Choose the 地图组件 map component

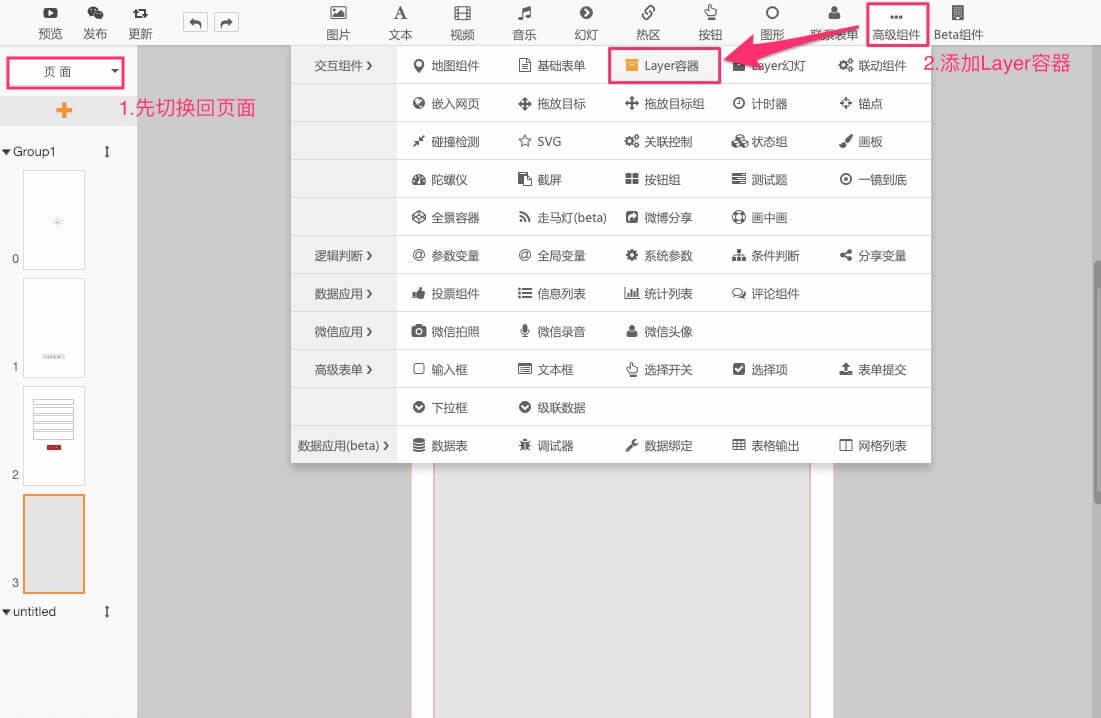click(446, 66)
